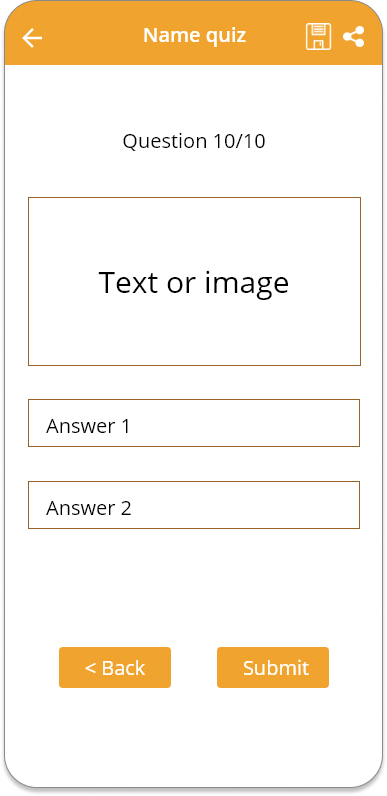Choose Answer 1 as your response
The width and height of the screenshot is (387, 796).
pos(194,423)
